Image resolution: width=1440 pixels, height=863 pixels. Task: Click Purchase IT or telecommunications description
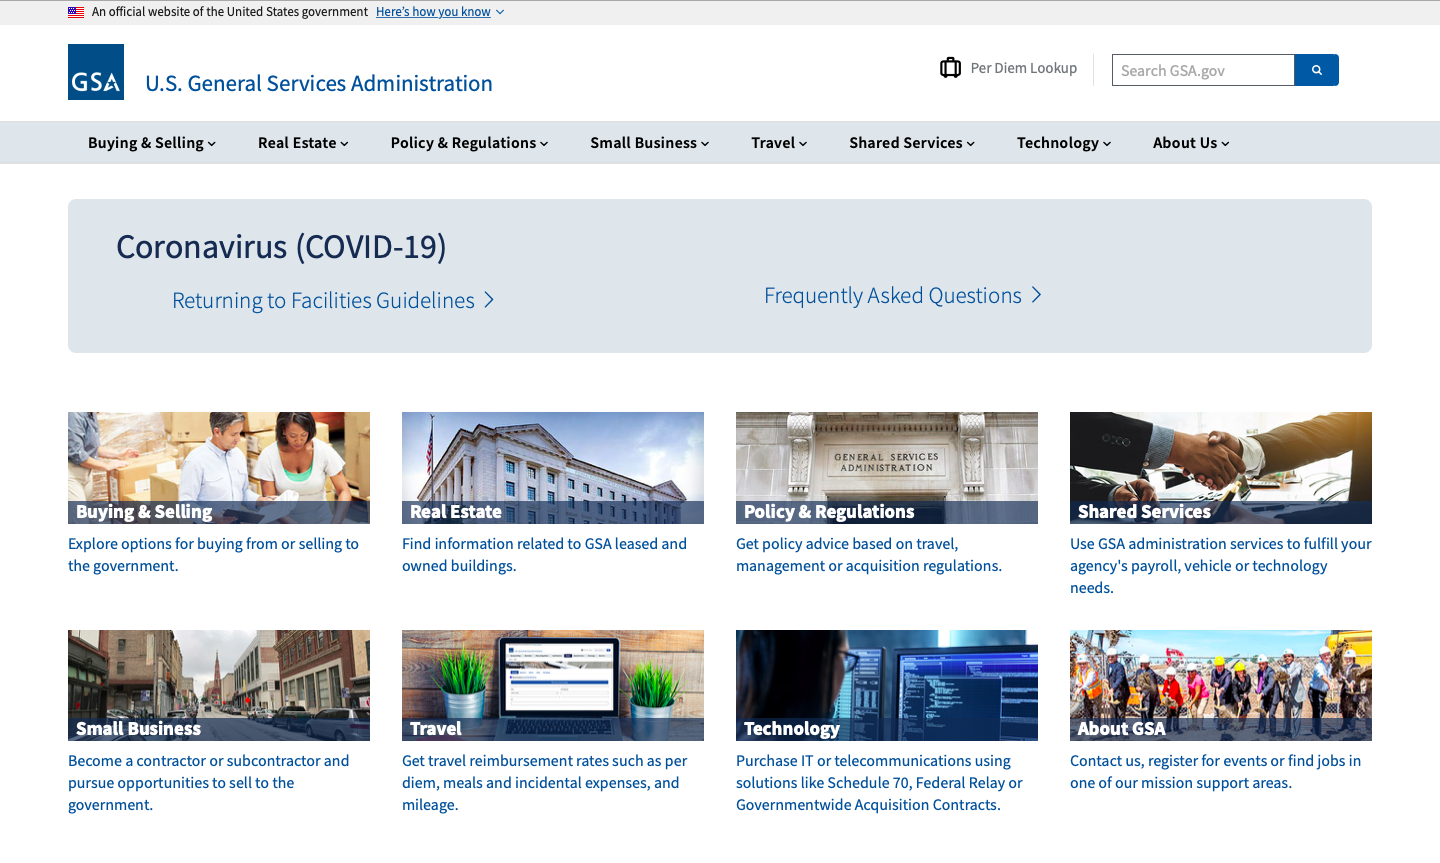(x=879, y=783)
